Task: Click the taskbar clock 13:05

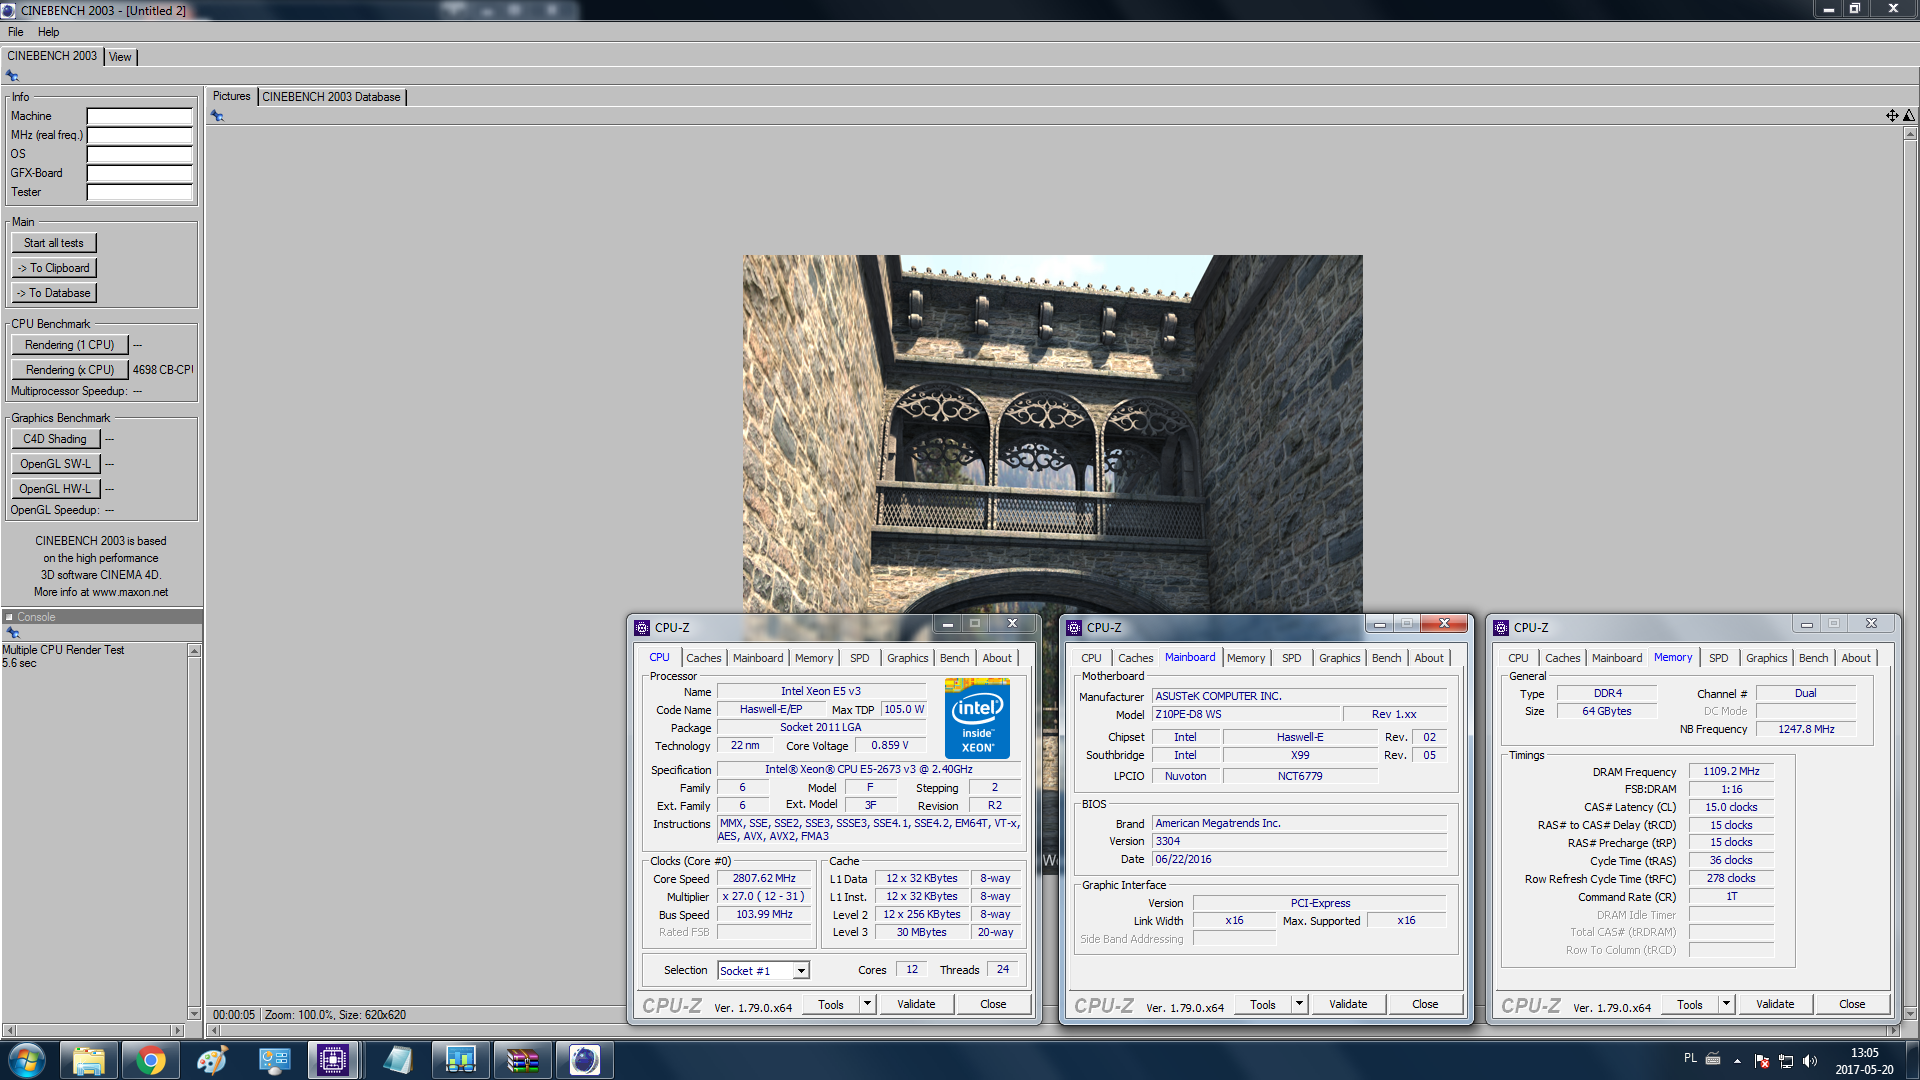Action: (x=1864, y=1053)
